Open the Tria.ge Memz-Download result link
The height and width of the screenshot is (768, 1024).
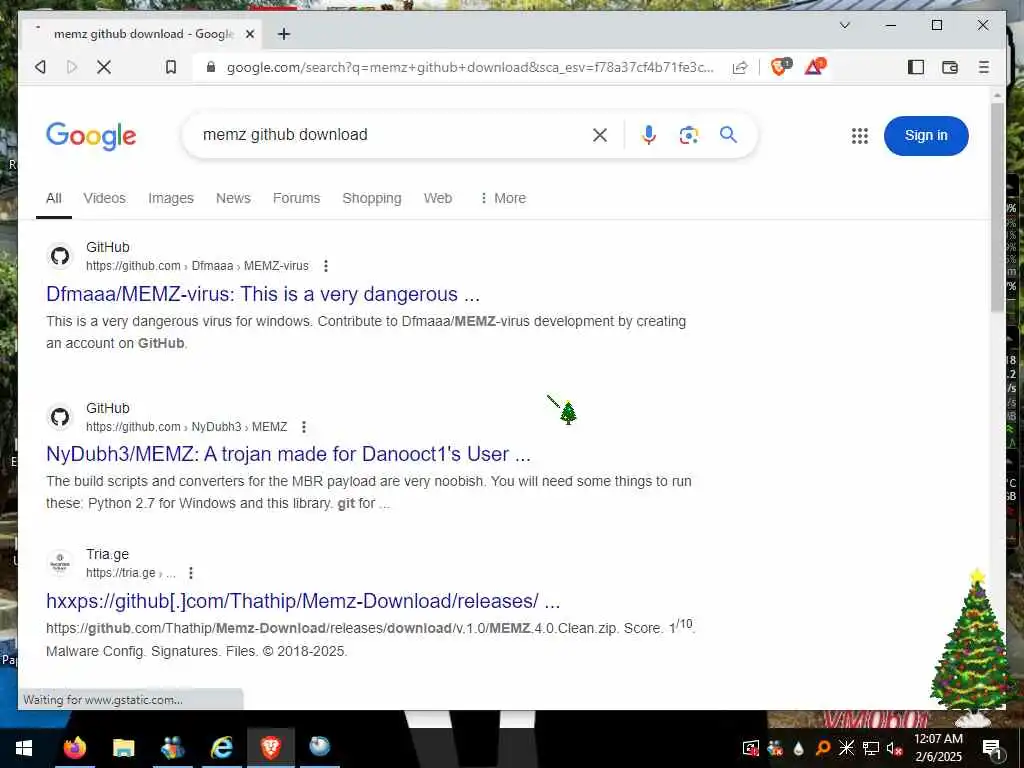coord(303,601)
